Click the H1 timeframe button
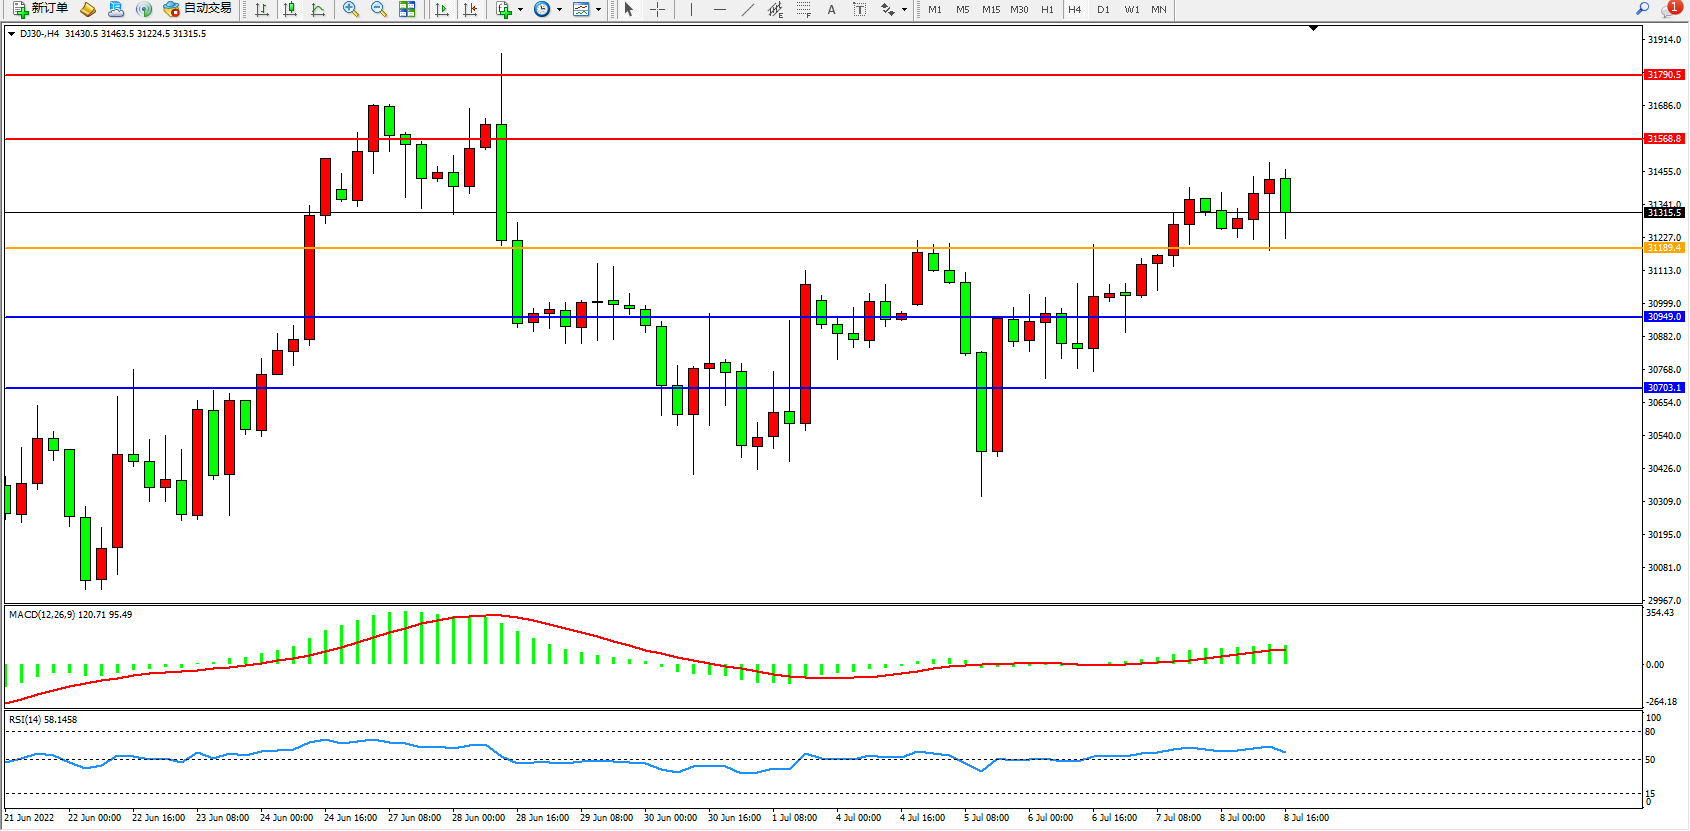Viewport: 1690px width, 831px height. (x=1047, y=9)
